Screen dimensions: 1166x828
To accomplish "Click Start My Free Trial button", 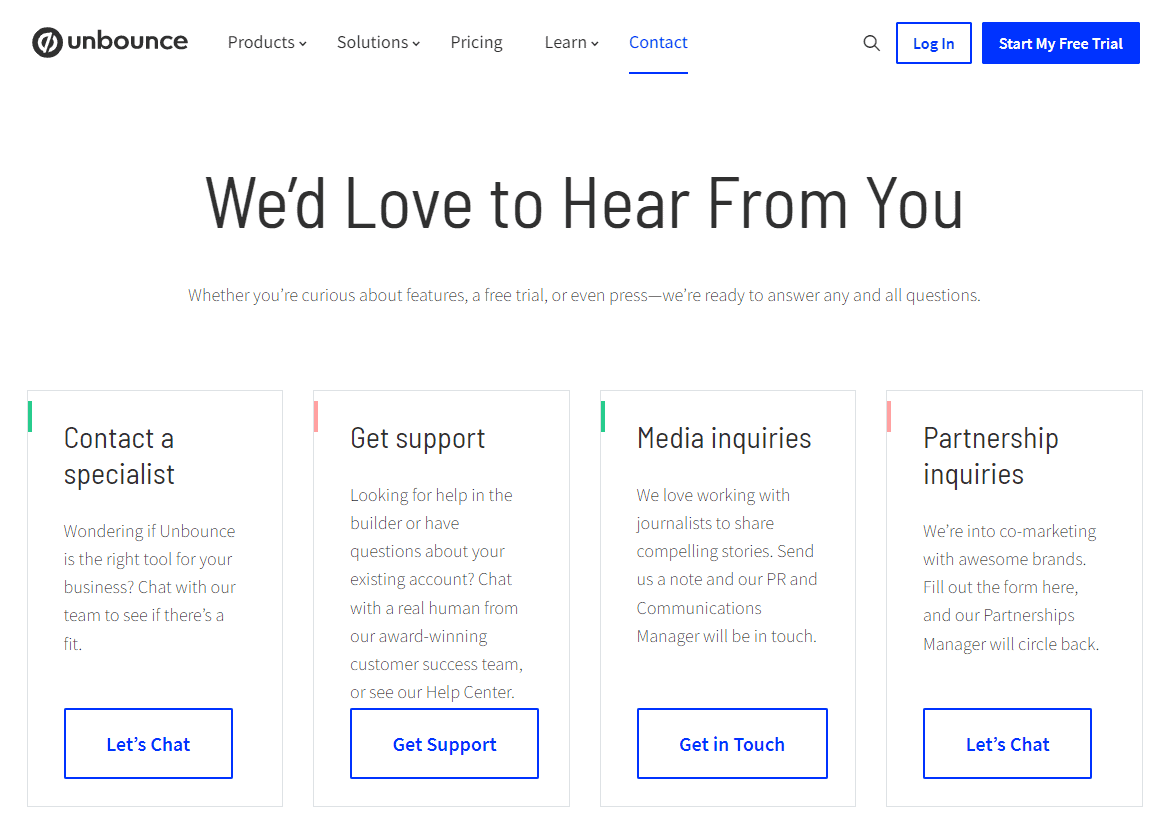I will click(1060, 43).
